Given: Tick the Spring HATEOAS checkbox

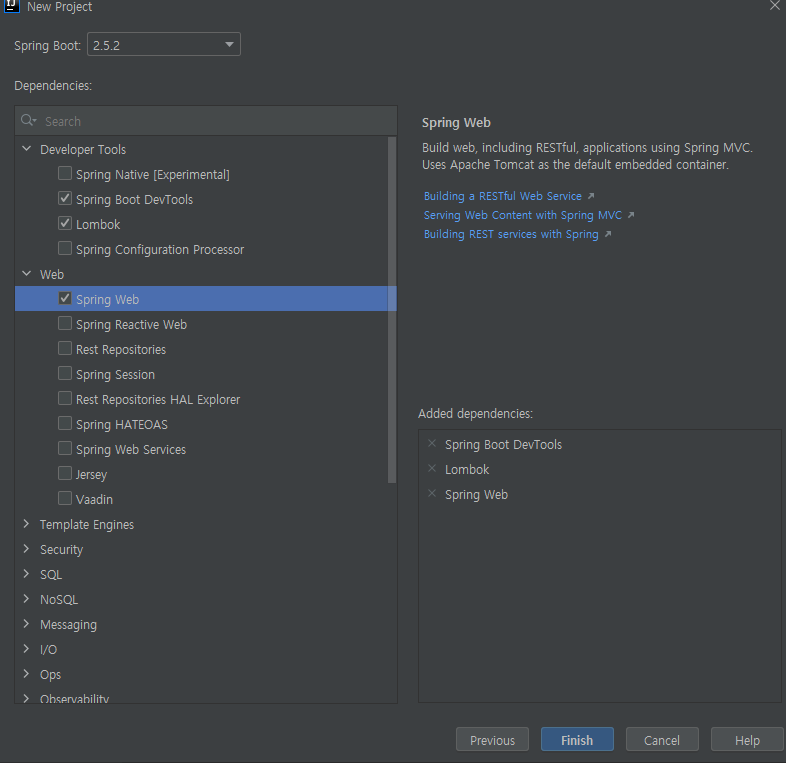Looking at the screenshot, I should 65,424.
